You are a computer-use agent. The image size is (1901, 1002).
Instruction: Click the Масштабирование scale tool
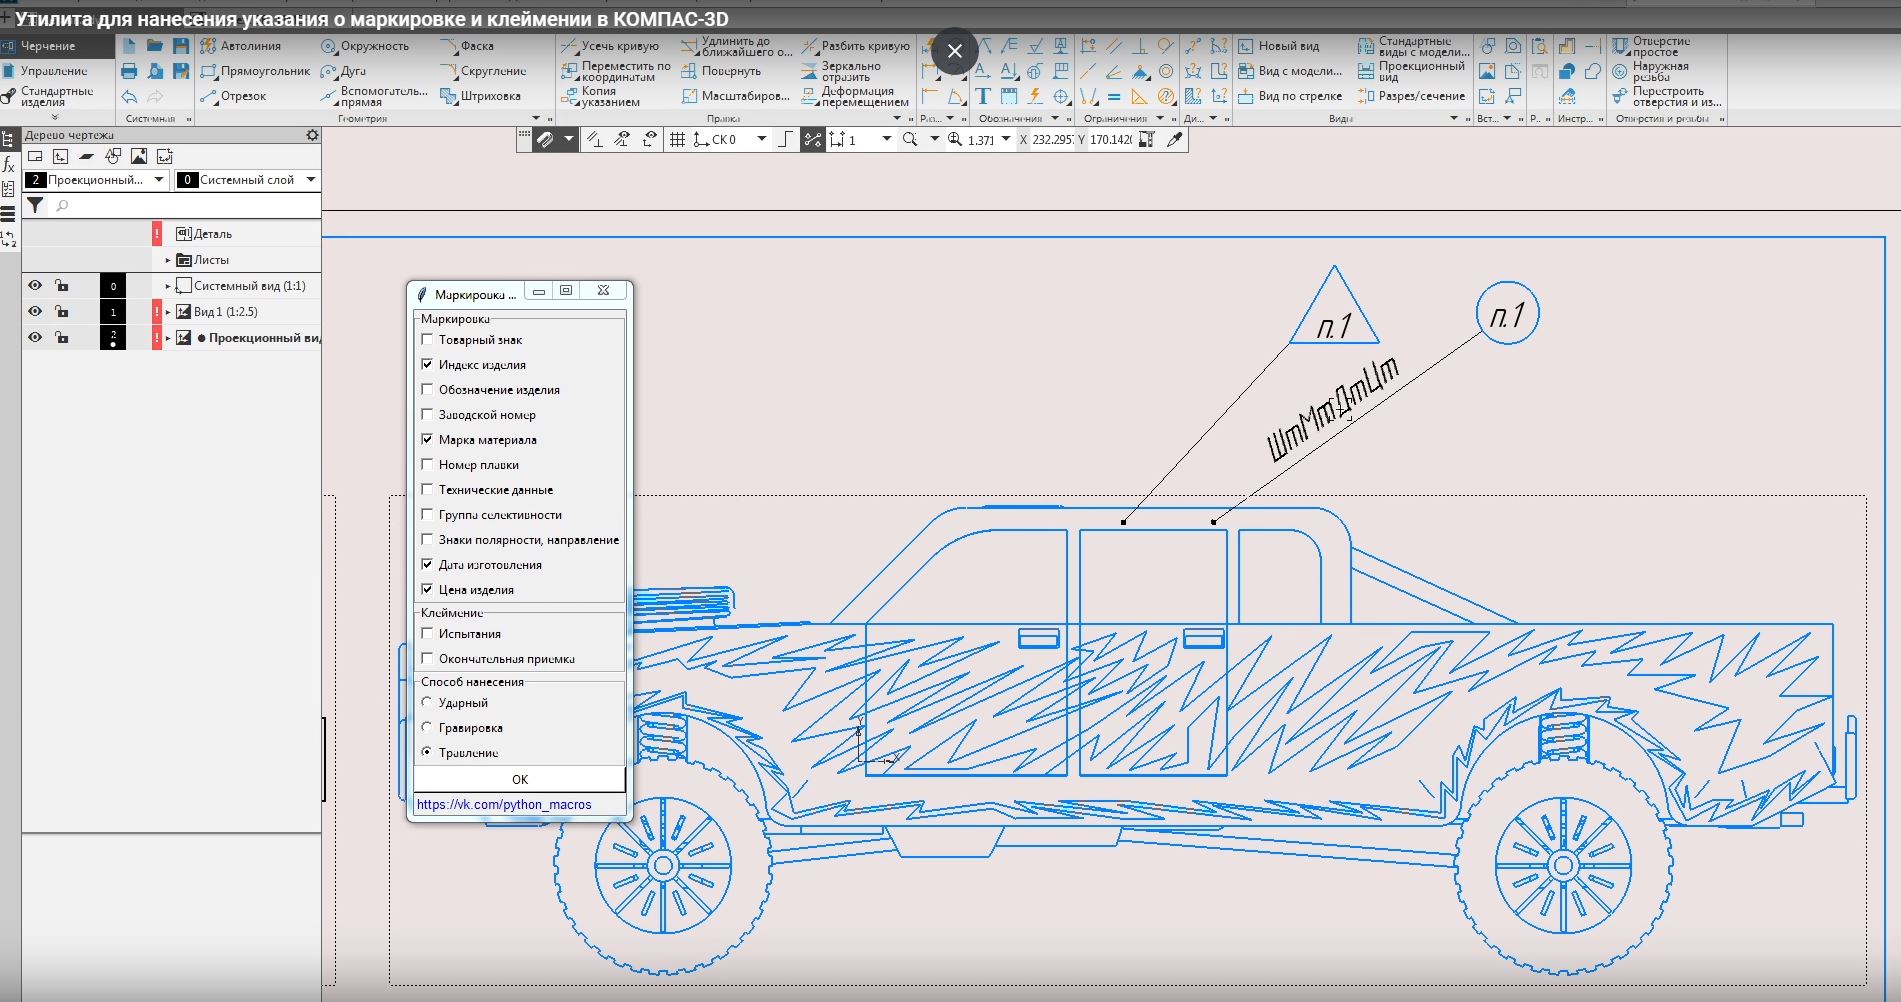[735, 96]
